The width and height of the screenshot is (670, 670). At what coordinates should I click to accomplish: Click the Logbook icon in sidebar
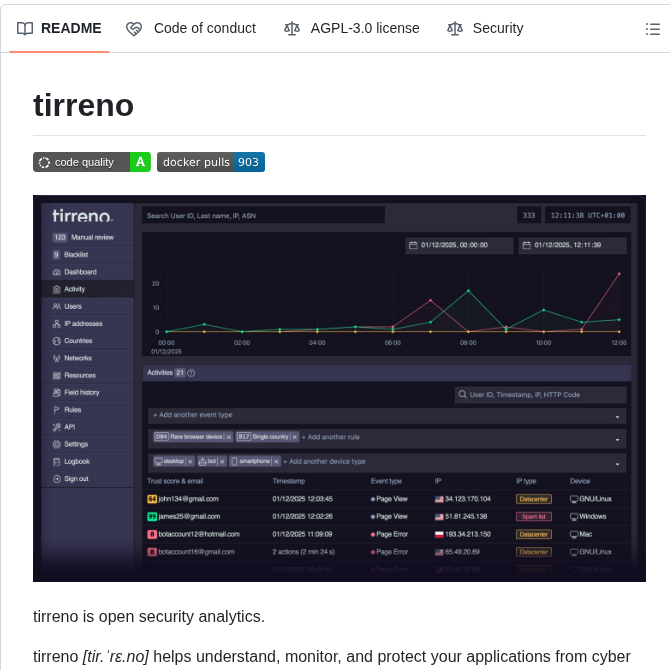click(56, 462)
